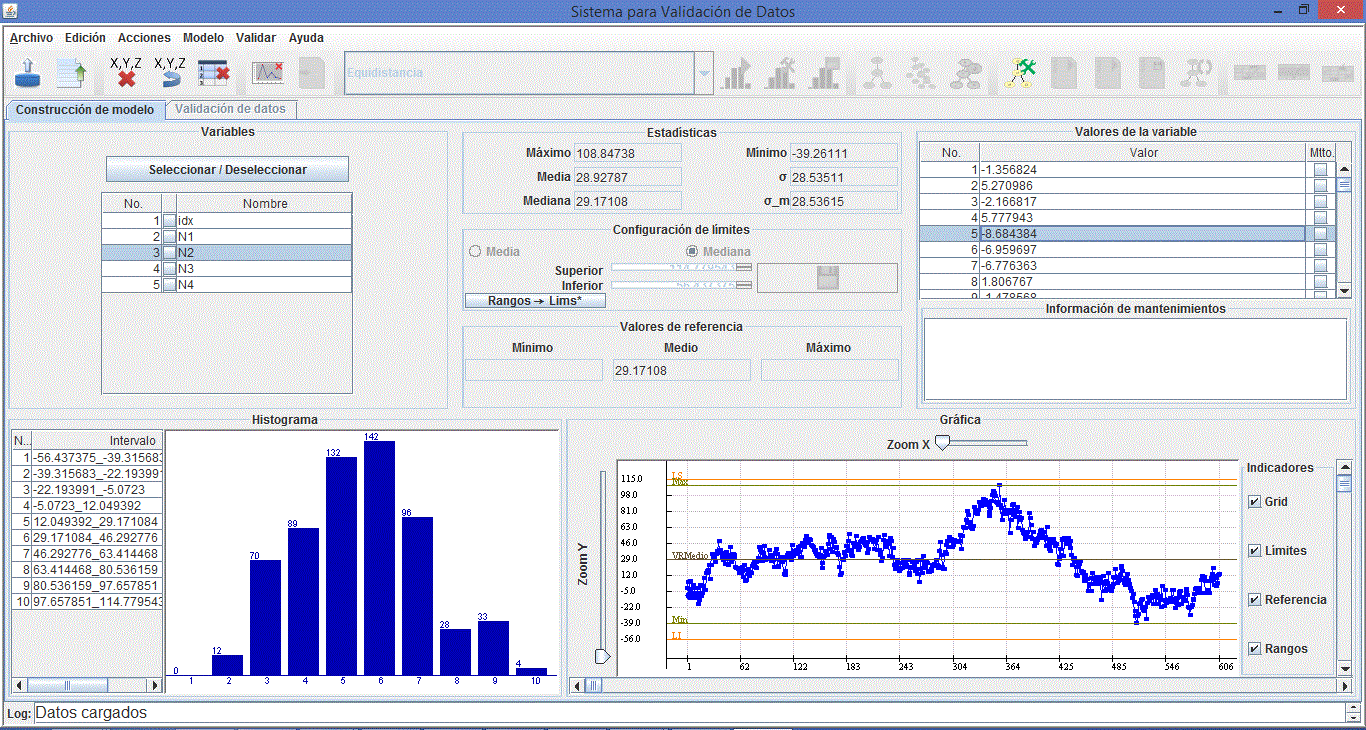
Task: Select the Media radio button
Action: pyautogui.click(x=475, y=252)
